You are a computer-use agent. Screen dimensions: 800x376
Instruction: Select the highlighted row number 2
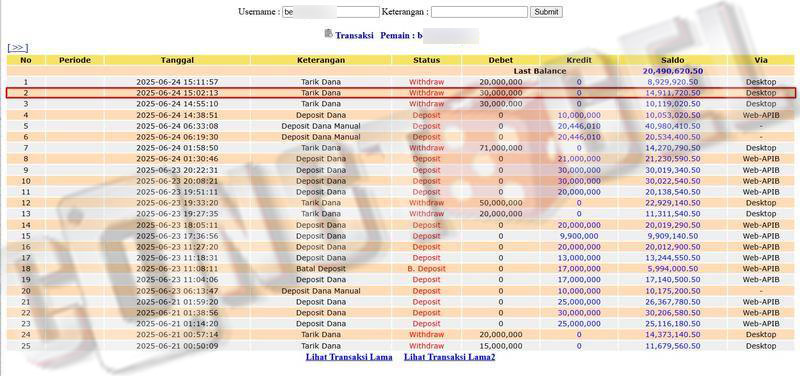pyautogui.click(x=401, y=93)
